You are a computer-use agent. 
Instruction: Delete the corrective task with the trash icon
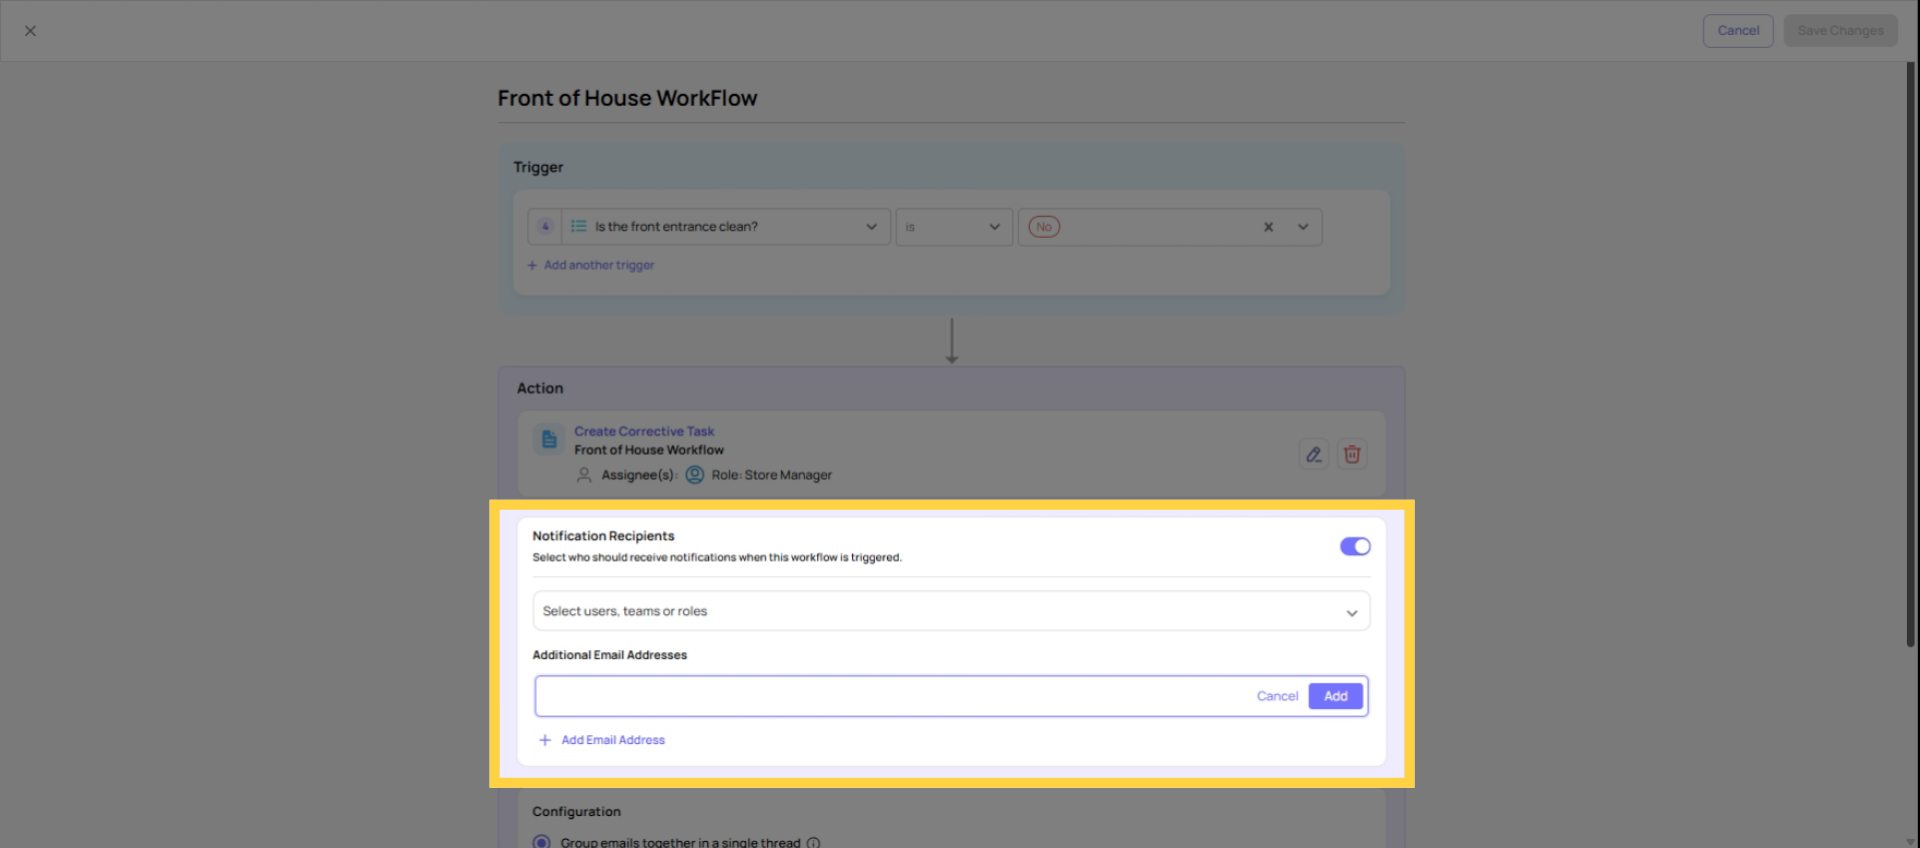tap(1352, 454)
